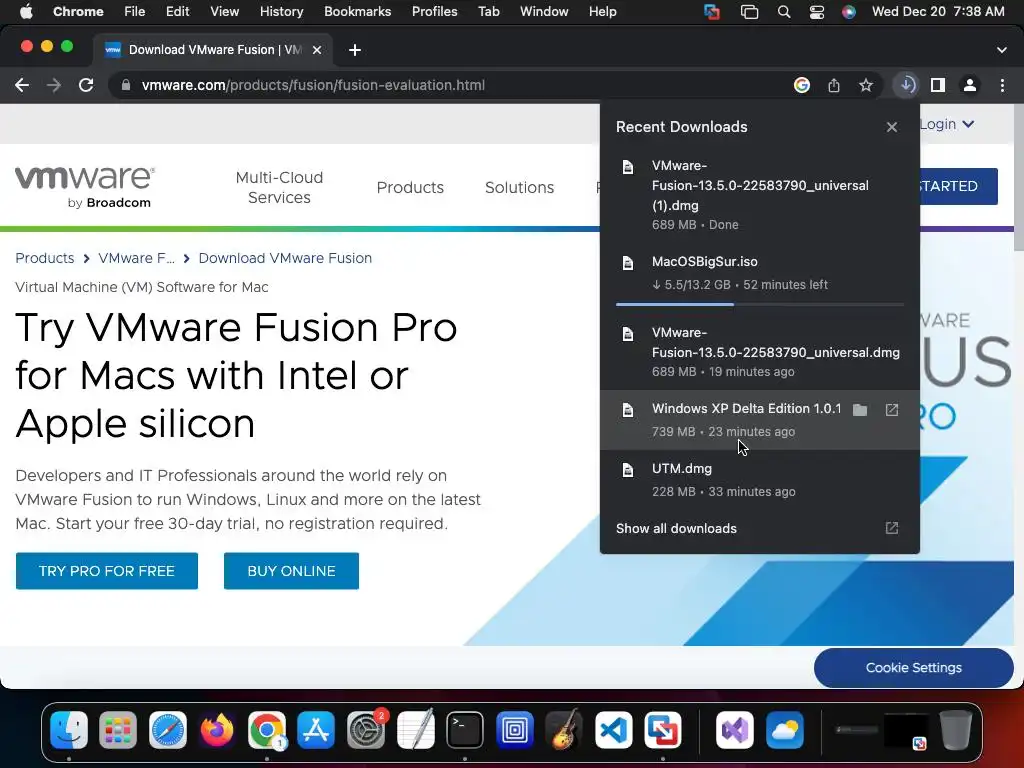Open Chrome's three-dot menu
Viewport: 1024px width, 768px height.
[1002, 85]
